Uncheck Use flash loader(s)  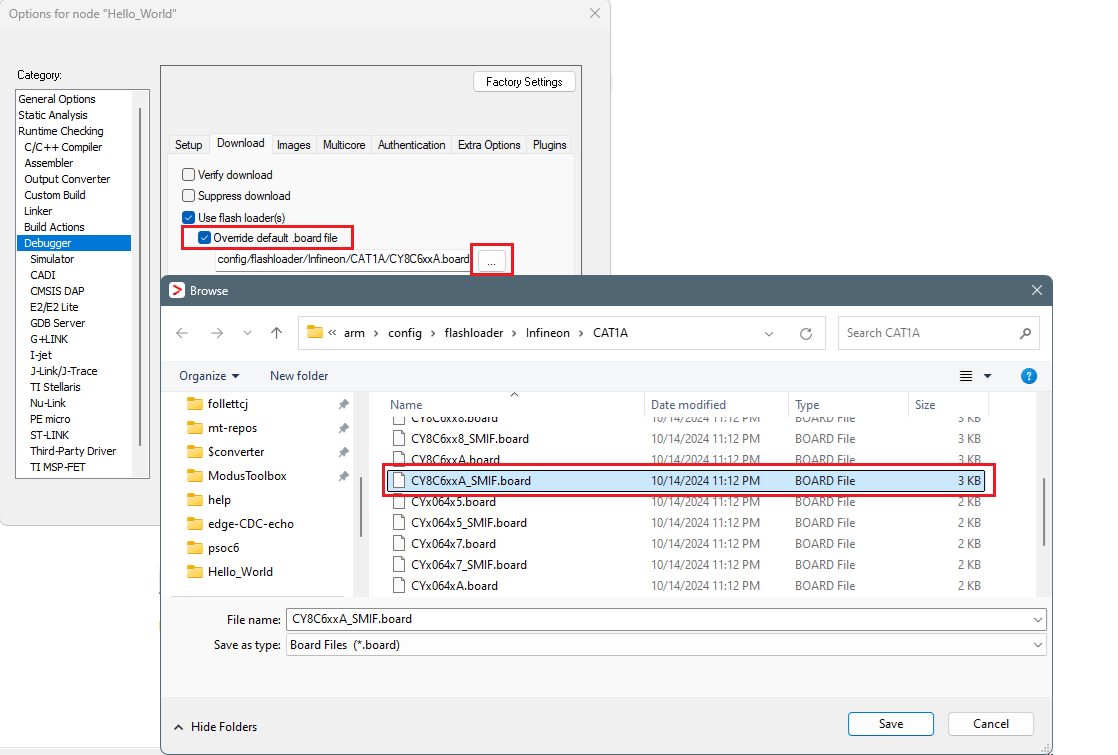point(188,217)
